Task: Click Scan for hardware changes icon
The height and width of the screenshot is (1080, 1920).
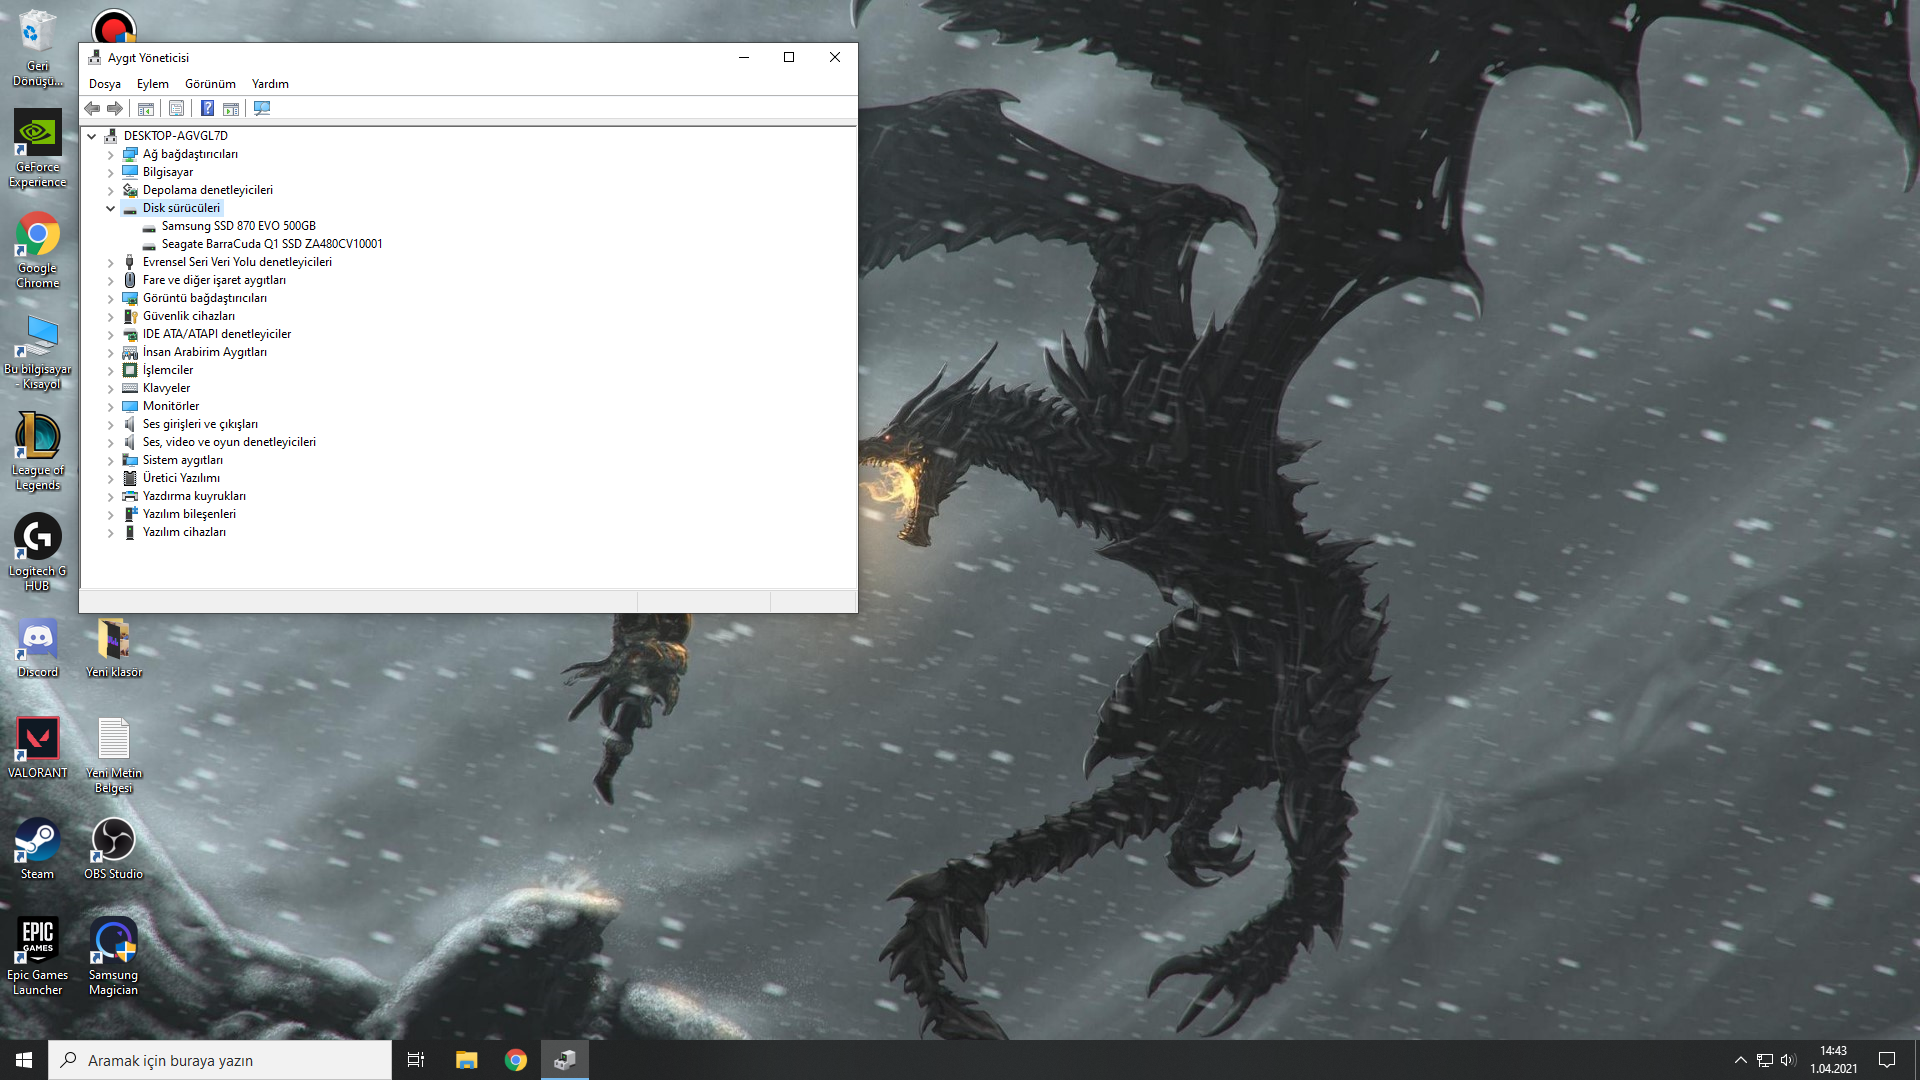Action: [x=262, y=108]
